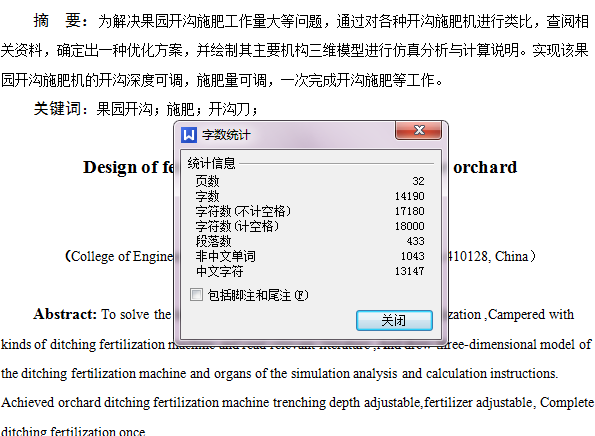Click the word orchard in the English title
This screenshot has width=595, height=436.
click(485, 167)
